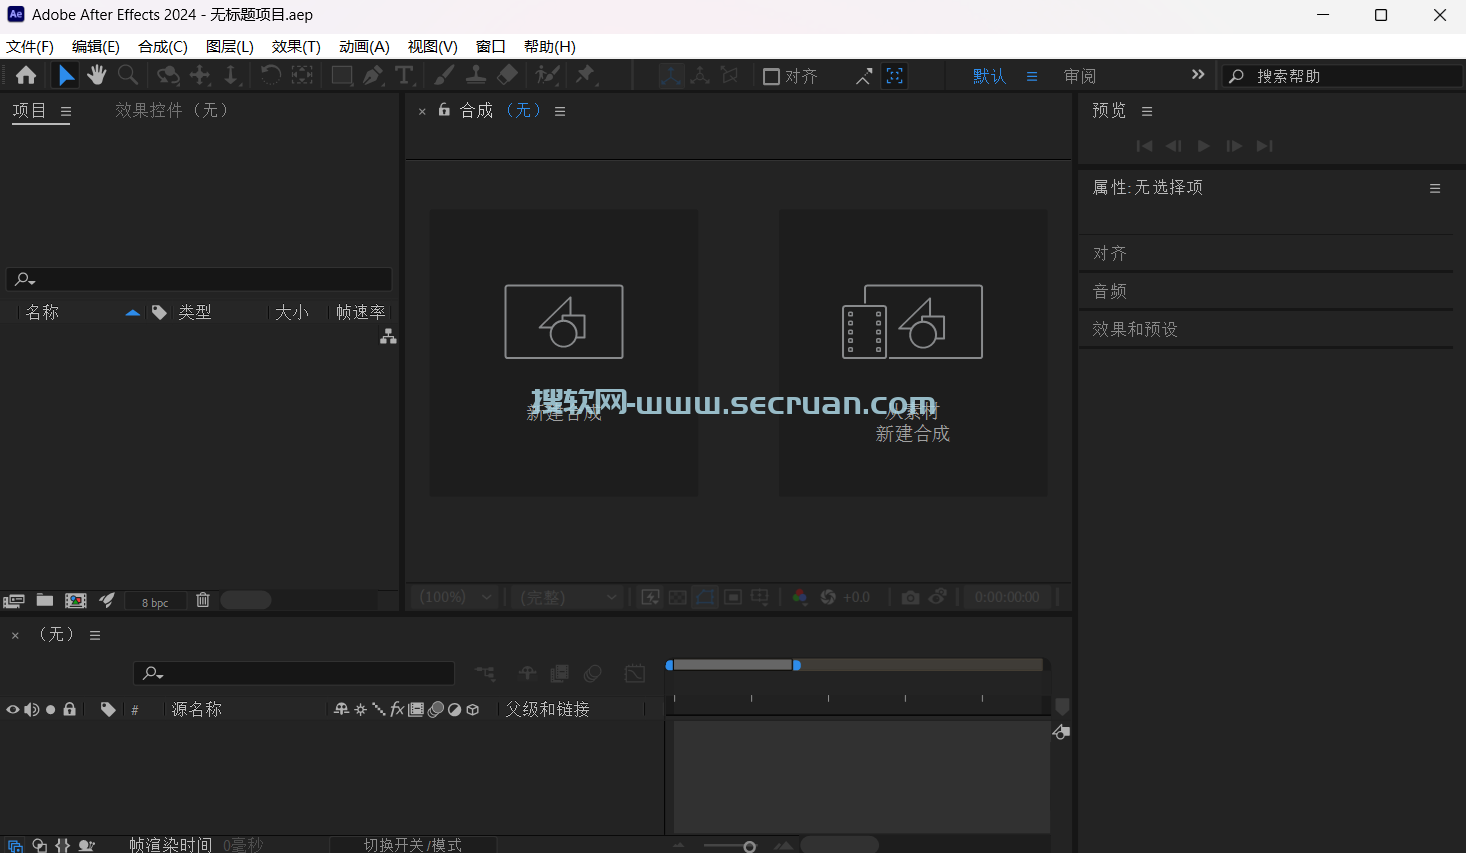Select the Dolly camera tool
The width and height of the screenshot is (1466, 853).
[231, 75]
